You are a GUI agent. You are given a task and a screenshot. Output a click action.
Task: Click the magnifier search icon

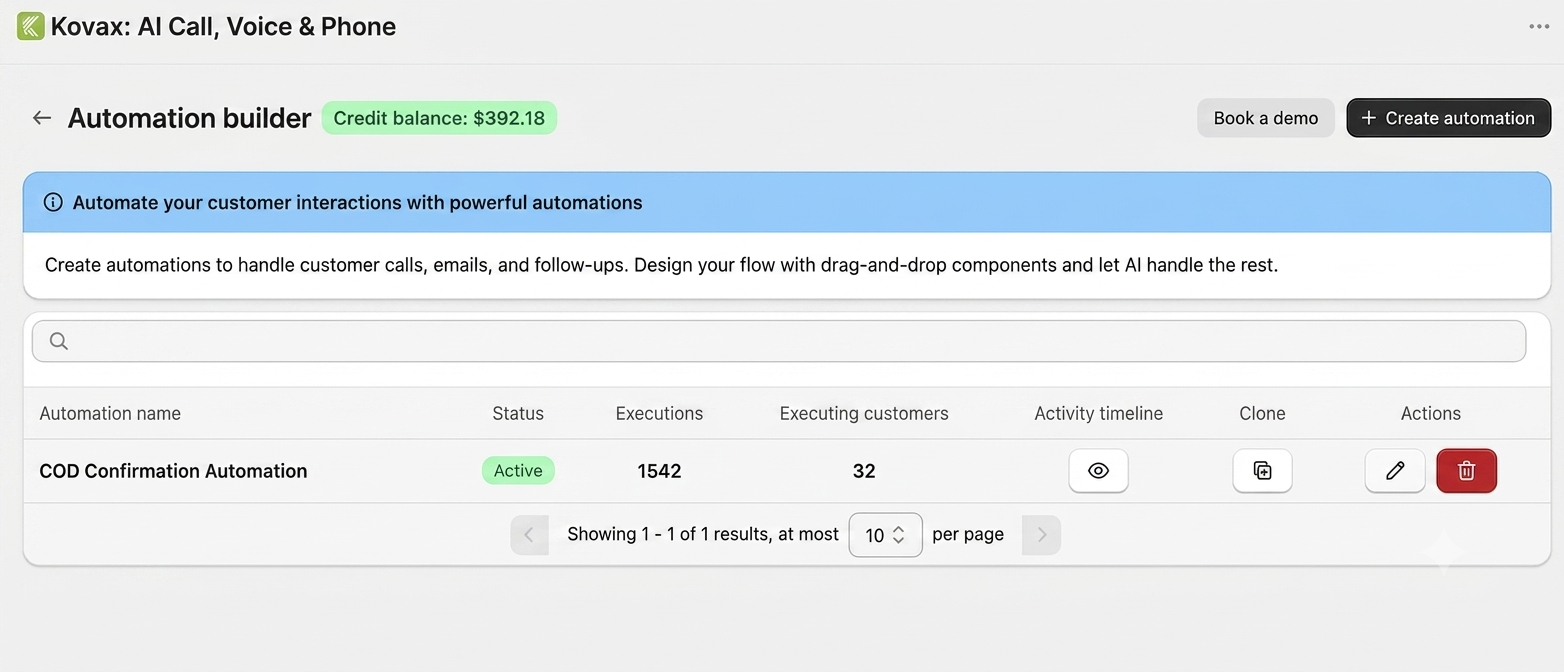coord(59,341)
